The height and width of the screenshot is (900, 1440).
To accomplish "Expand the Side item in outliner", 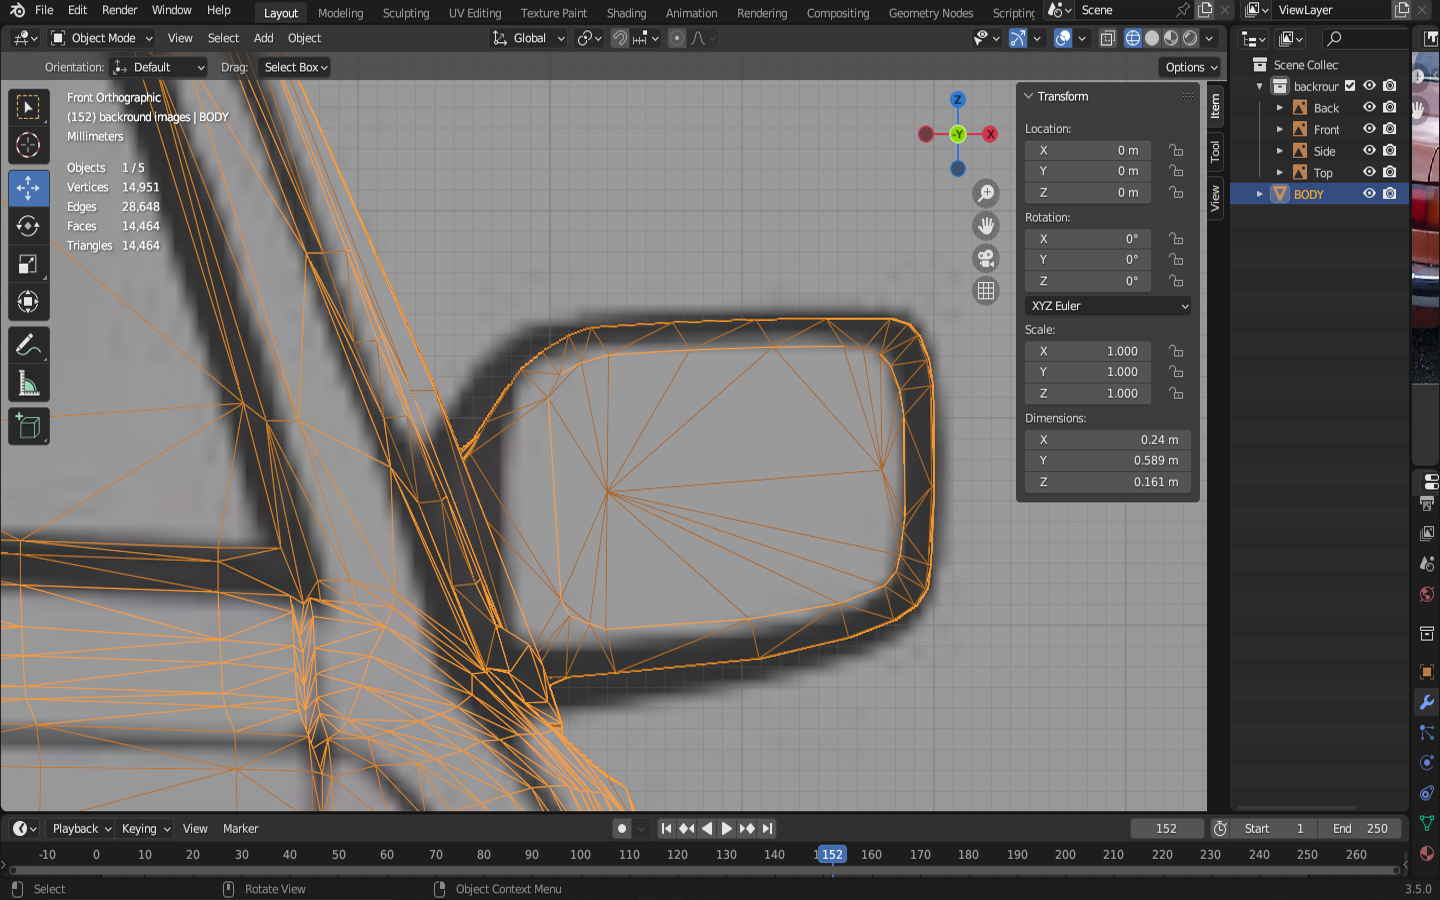I will pyautogui.click(x=1280, y=151).
